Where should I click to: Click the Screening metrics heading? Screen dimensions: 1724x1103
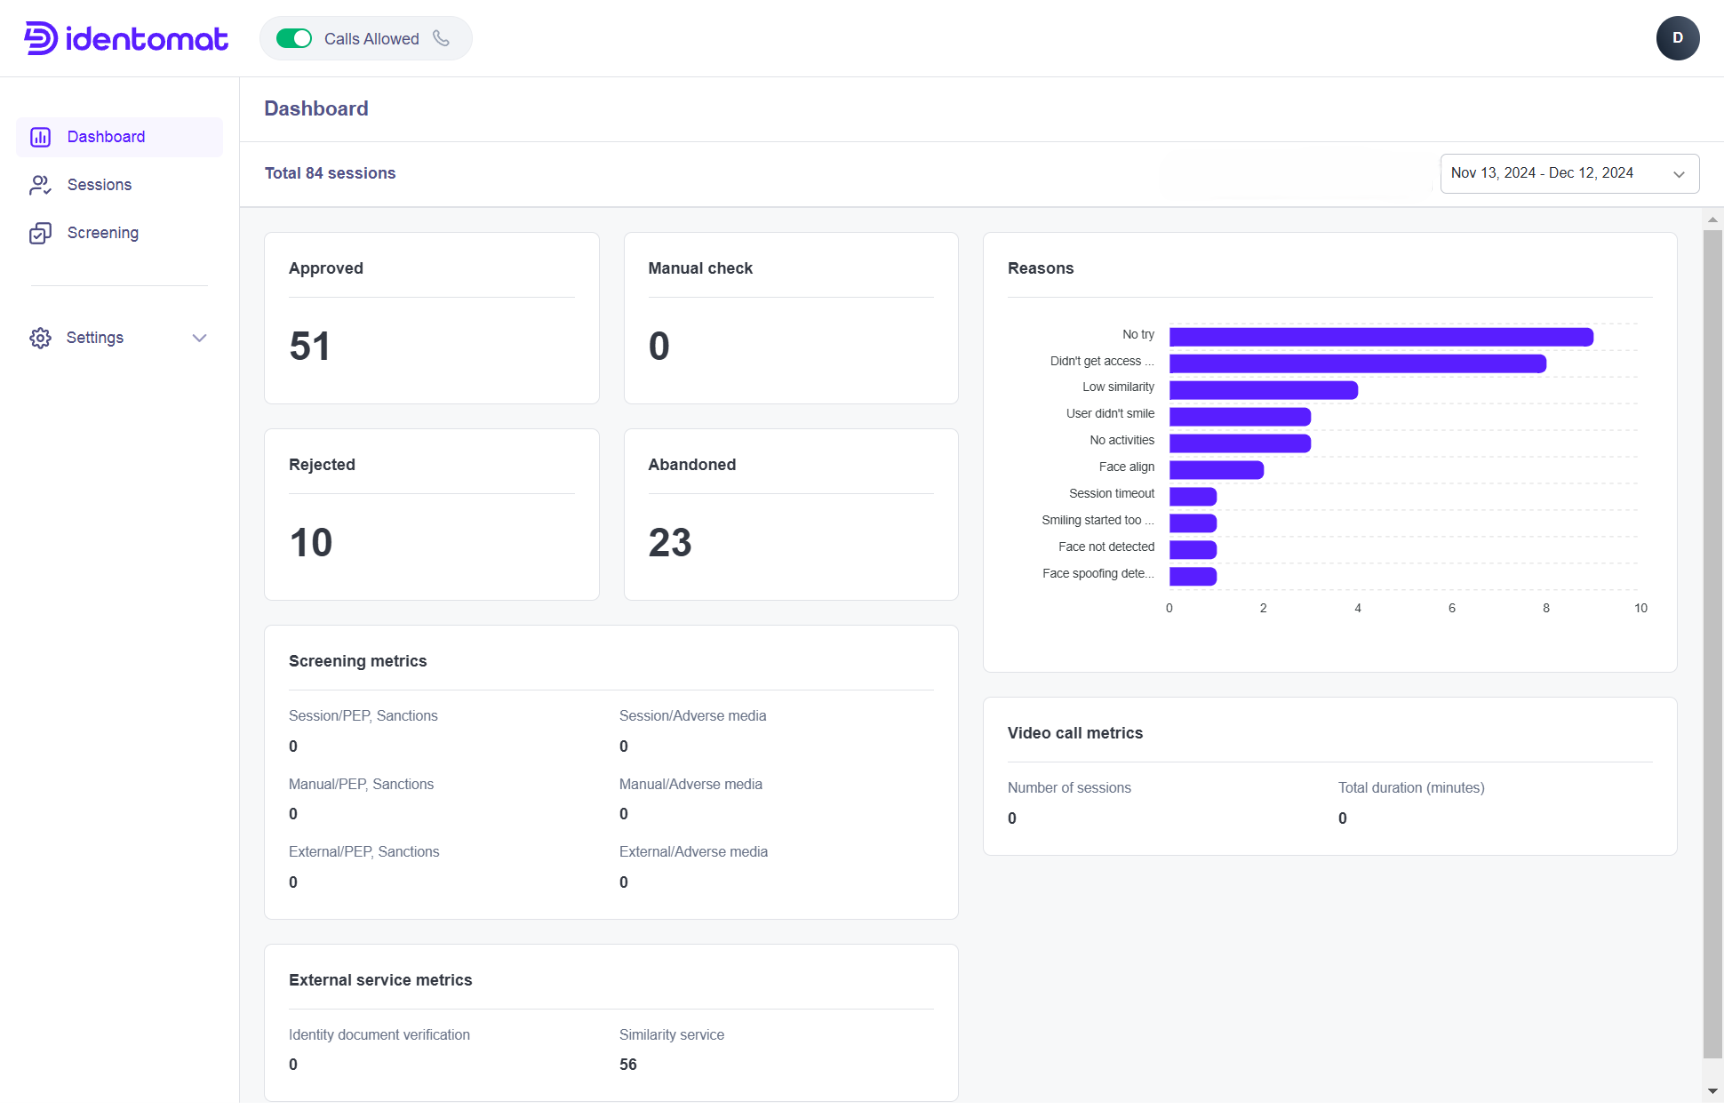pyautogui.click(x=358, y=661)
